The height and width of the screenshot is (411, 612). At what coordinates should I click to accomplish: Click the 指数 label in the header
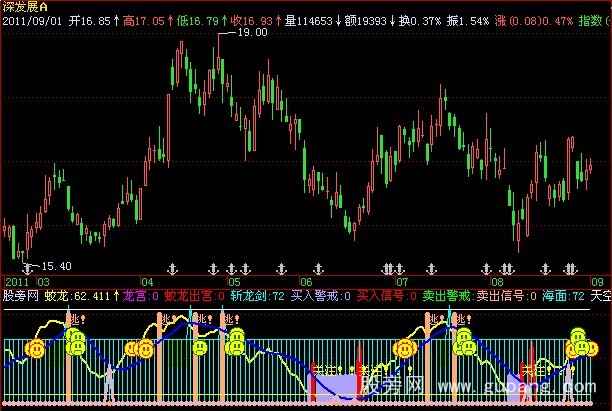pos(588,18)
